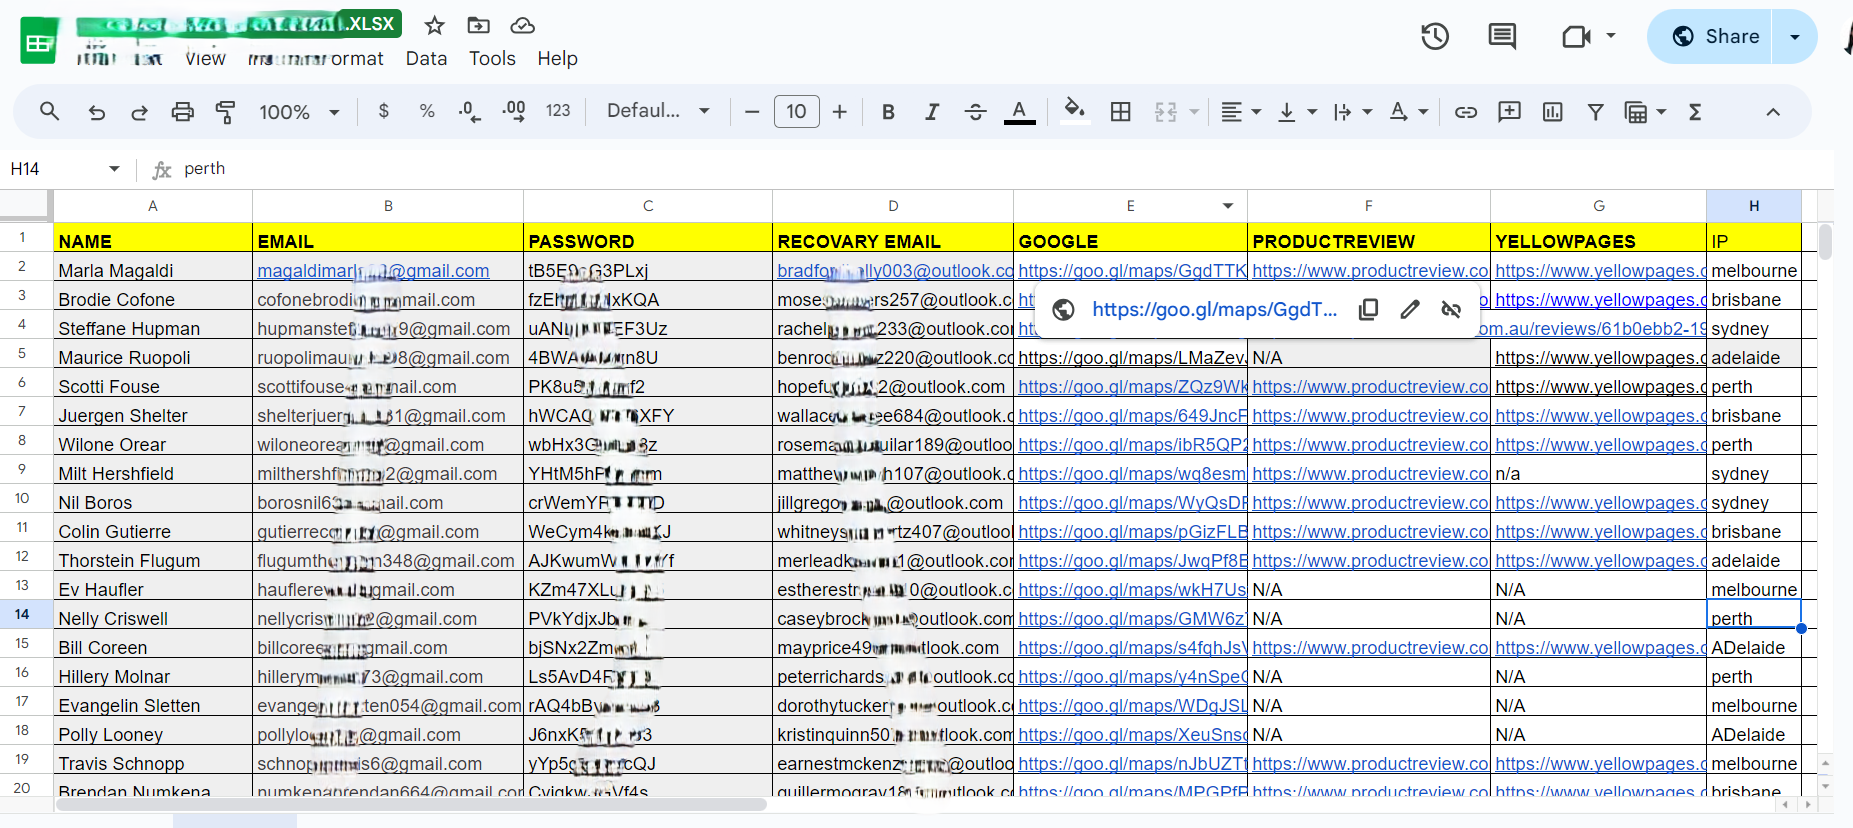Viewport: 1853px width, 828px height.
Task: Collapse the toolbar with the chevron
Action: click(x=1773, y=112)
